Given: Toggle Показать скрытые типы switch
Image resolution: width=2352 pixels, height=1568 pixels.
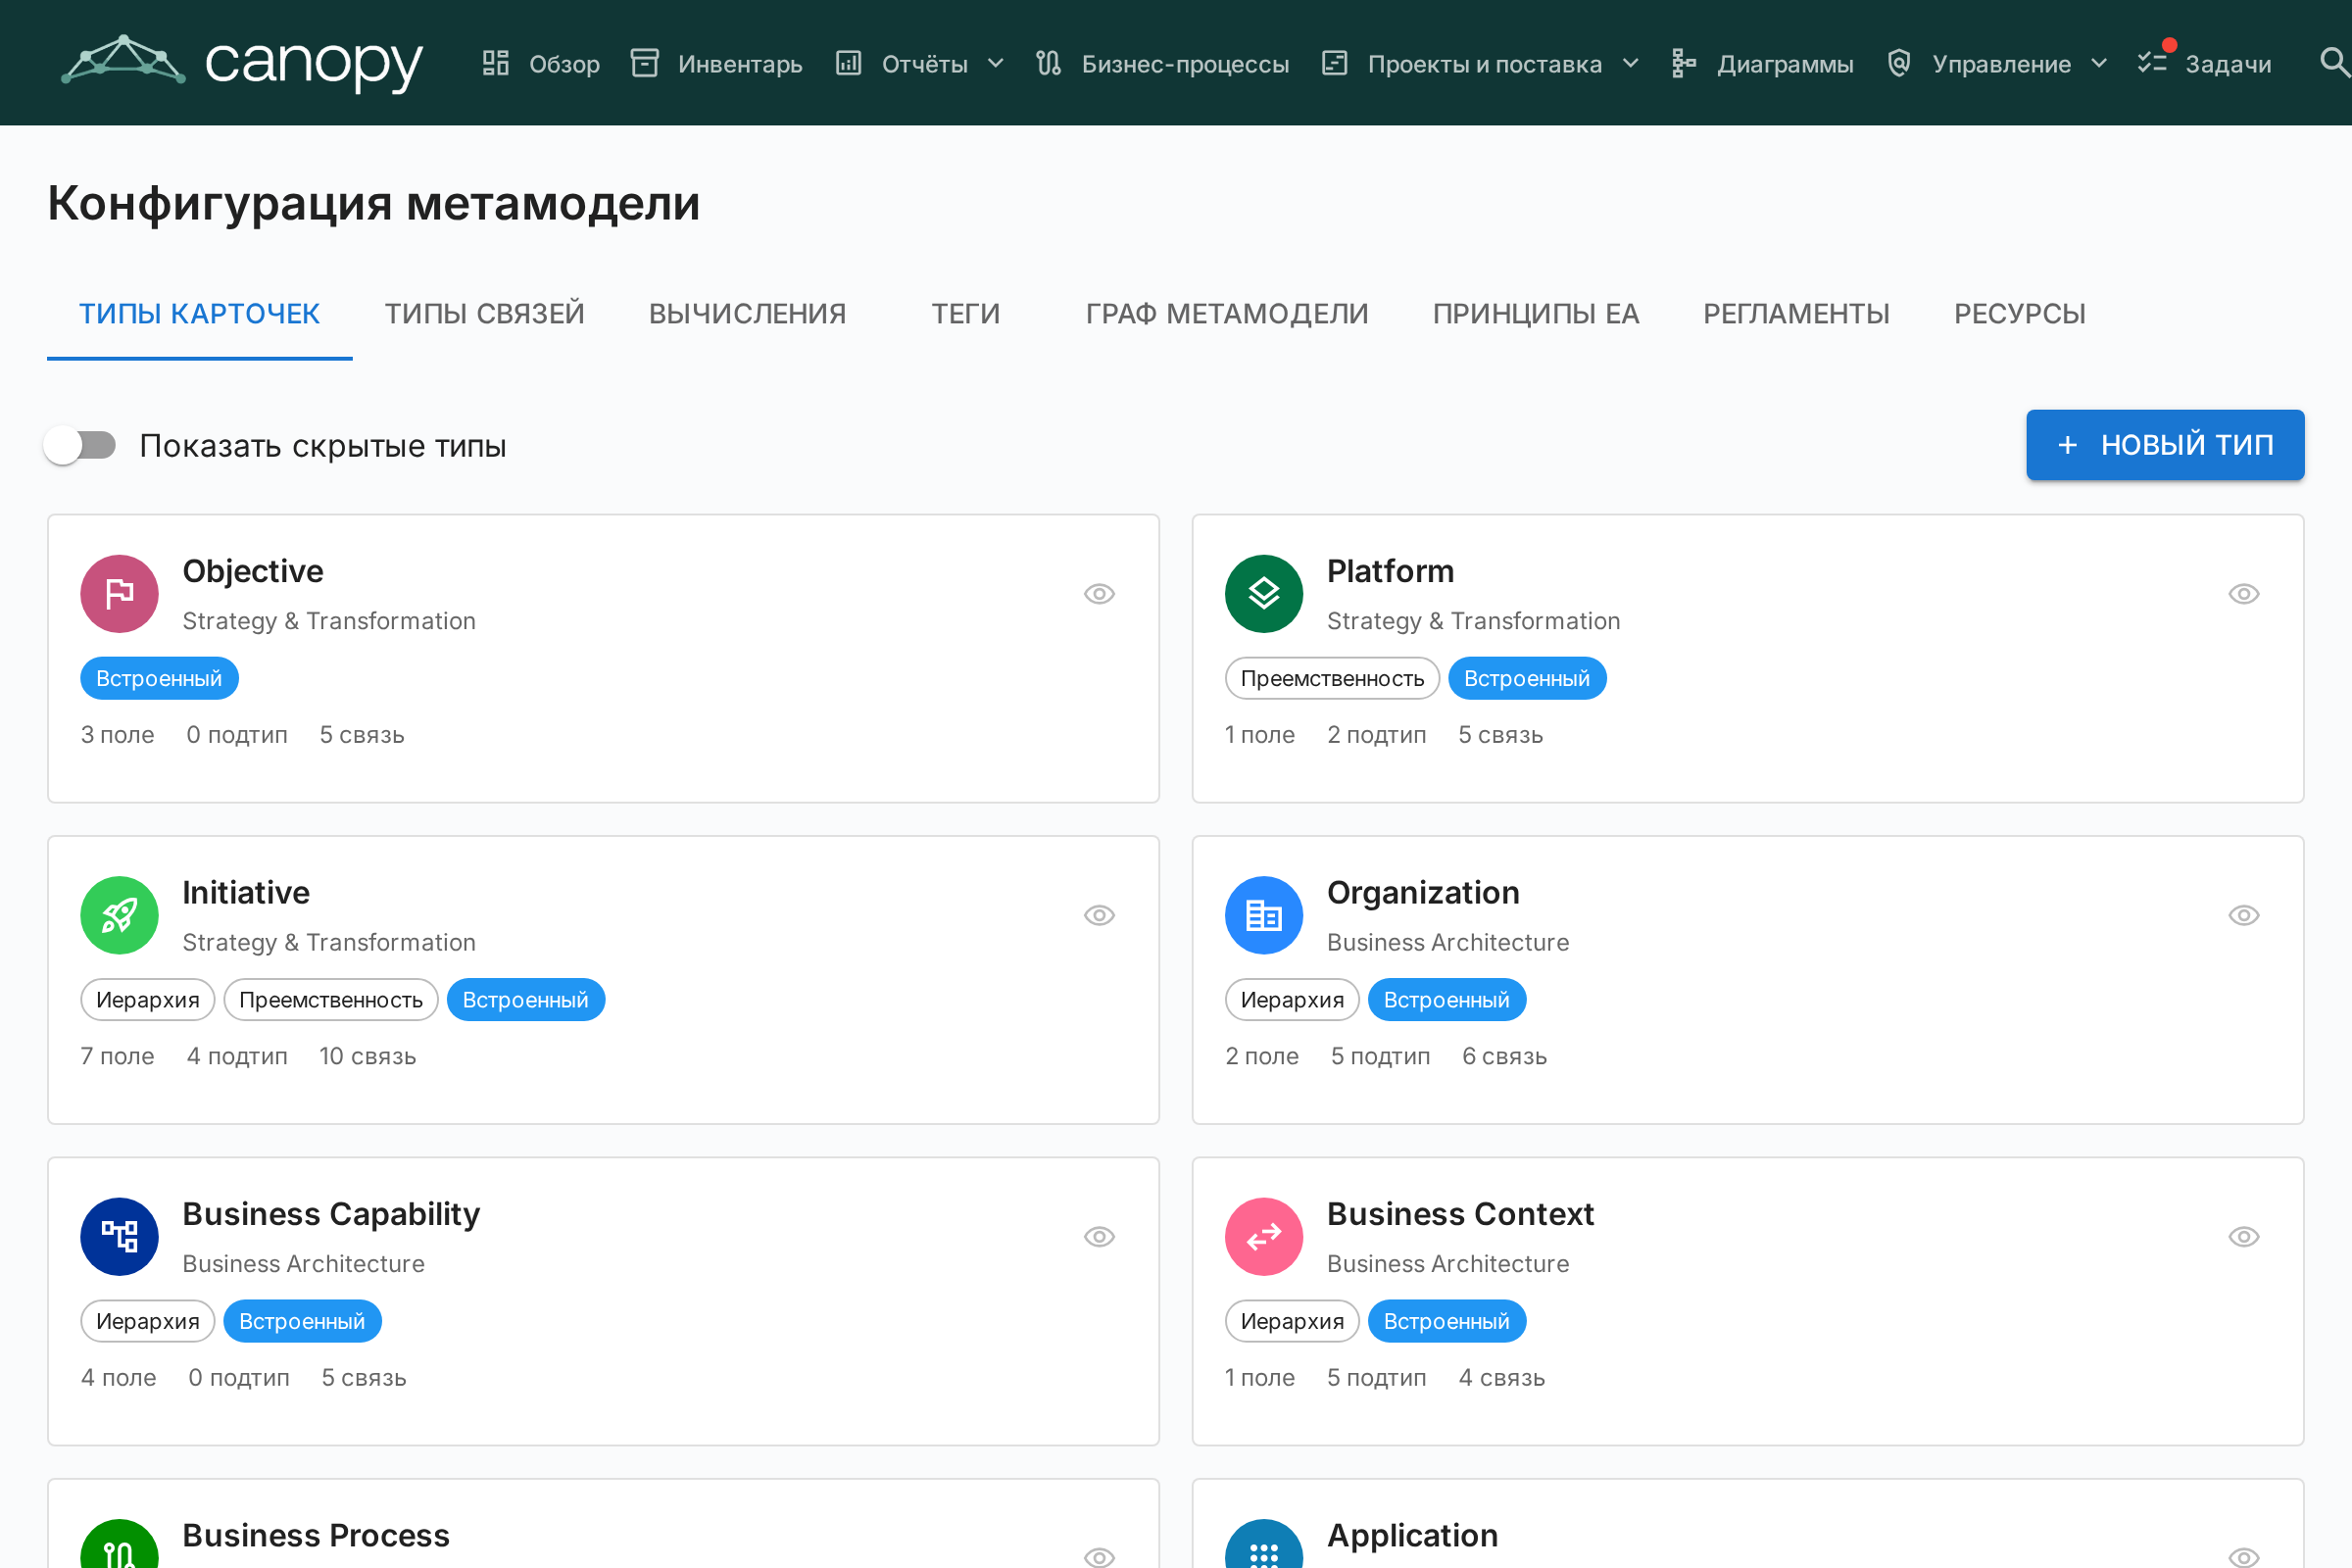Looking at the screenshot, I should [x=80, y=445].
